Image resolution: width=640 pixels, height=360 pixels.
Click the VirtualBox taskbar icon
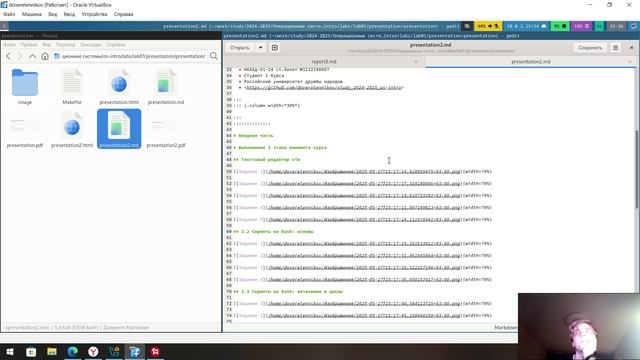135,351
